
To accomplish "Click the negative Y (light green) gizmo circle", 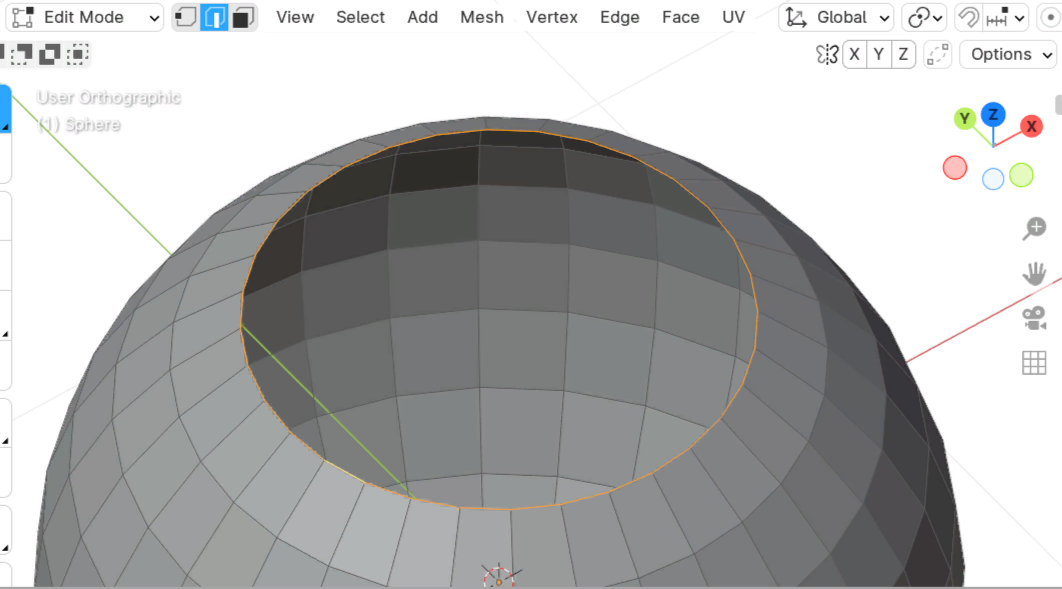I will 1021,175.
